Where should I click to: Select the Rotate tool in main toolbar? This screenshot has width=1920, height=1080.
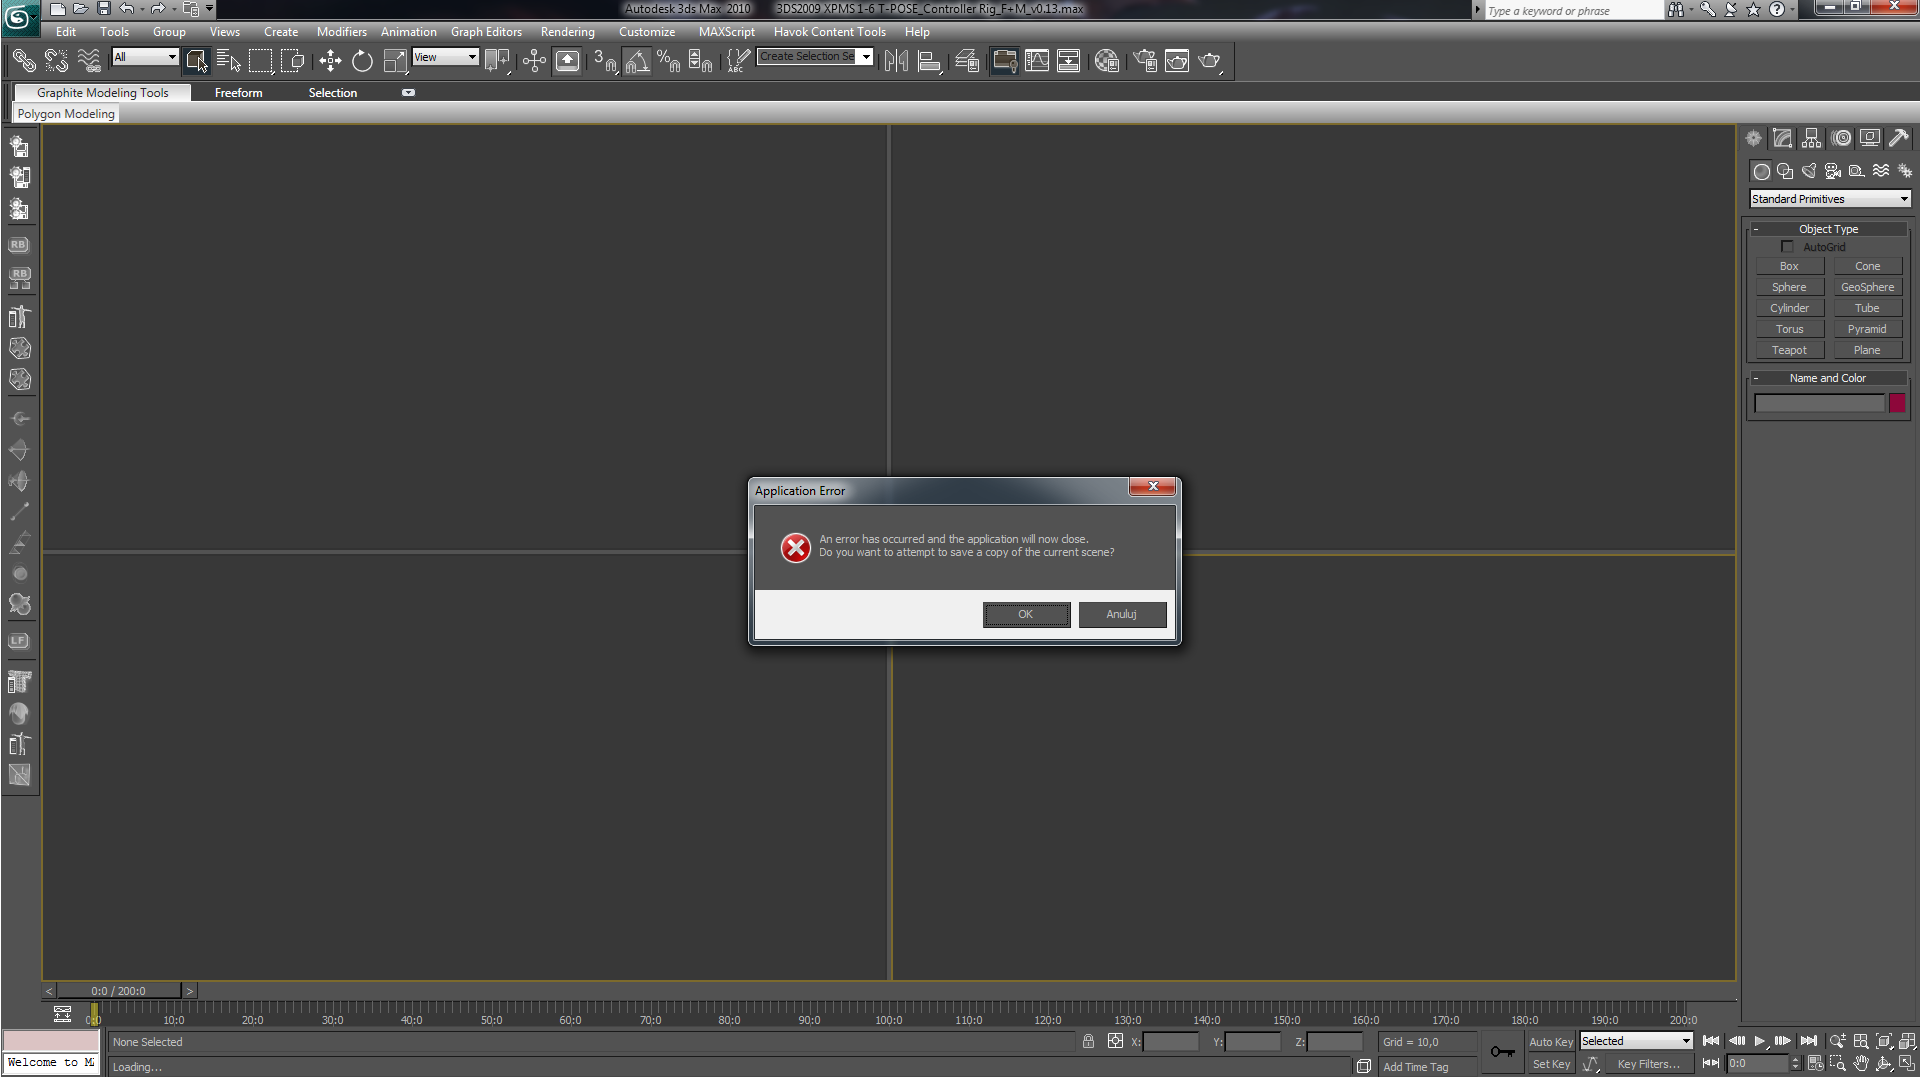362,62
